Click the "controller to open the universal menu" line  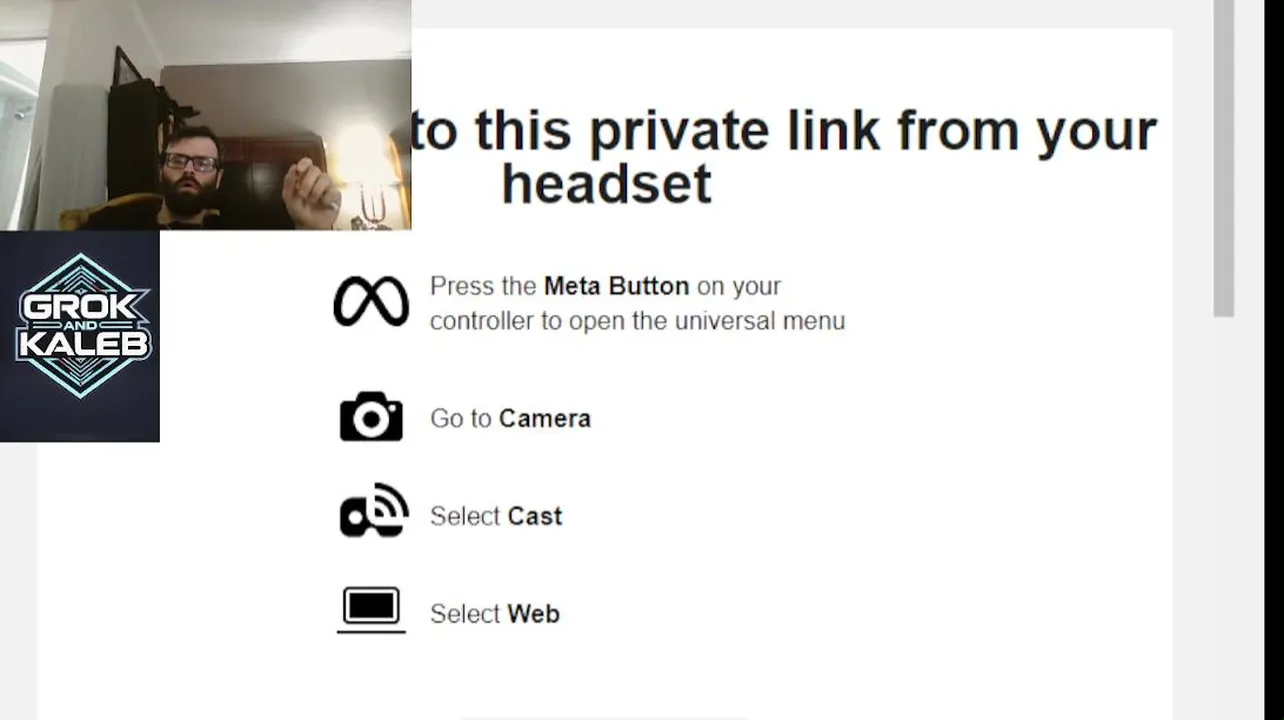(x=637, y=321)
